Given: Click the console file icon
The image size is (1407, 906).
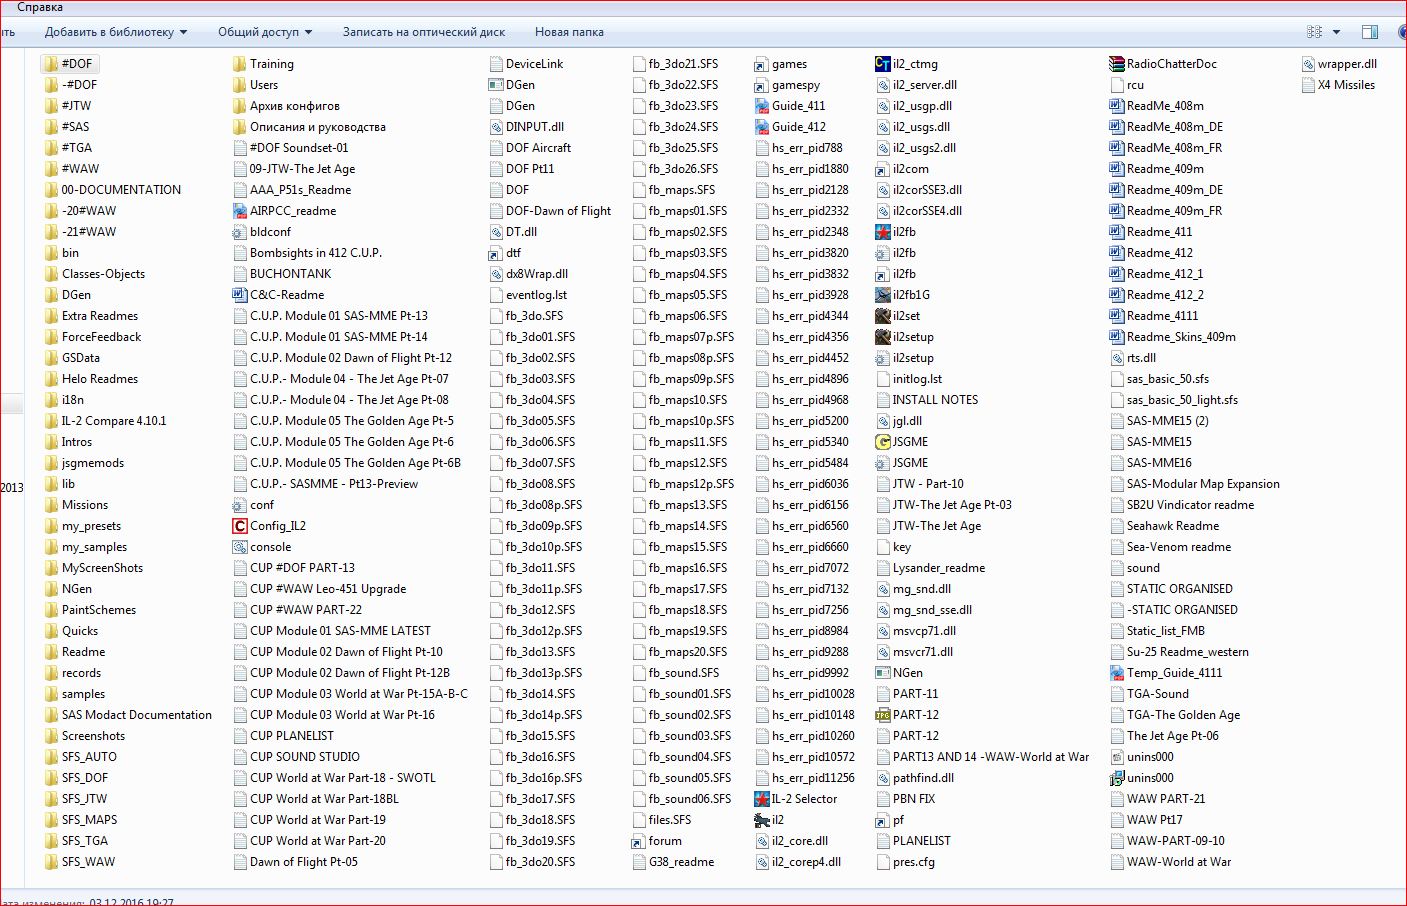Looking at the screenshot, I should pyautogui.click(x=240, y=547).
